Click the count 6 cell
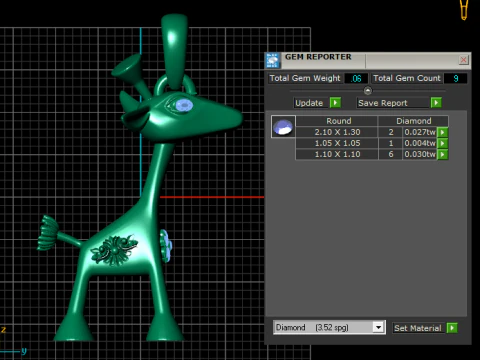Image resolution: width=480 pixels, height=360 pixels. pyautogui.click(x=391, y=154)
